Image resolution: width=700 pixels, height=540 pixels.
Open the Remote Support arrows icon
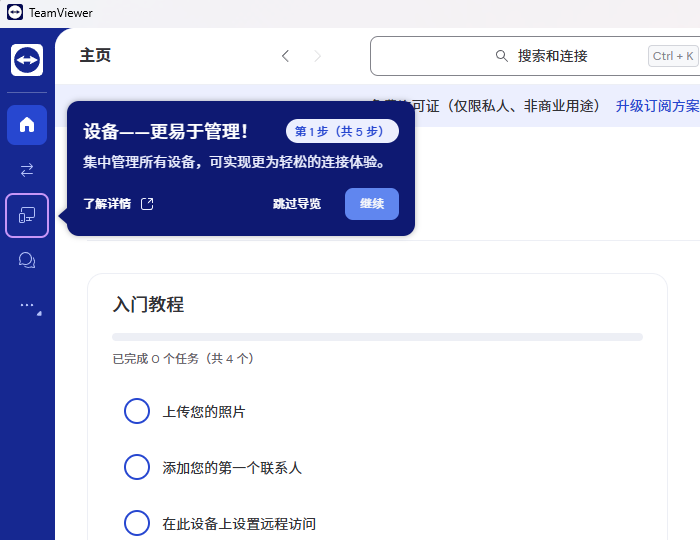coord(27,170)
